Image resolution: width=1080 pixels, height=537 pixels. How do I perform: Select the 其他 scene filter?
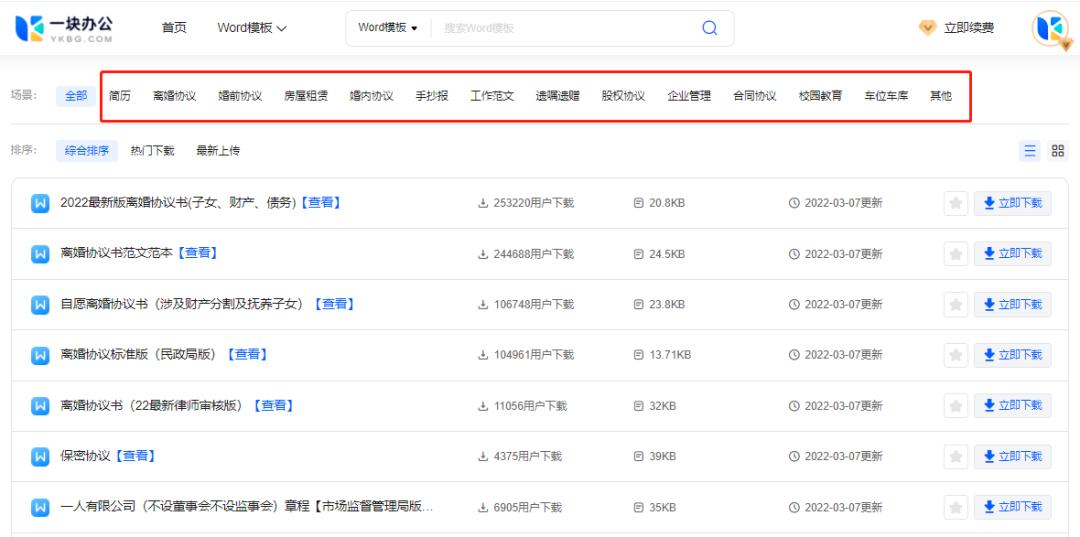(x=941, y=96)
